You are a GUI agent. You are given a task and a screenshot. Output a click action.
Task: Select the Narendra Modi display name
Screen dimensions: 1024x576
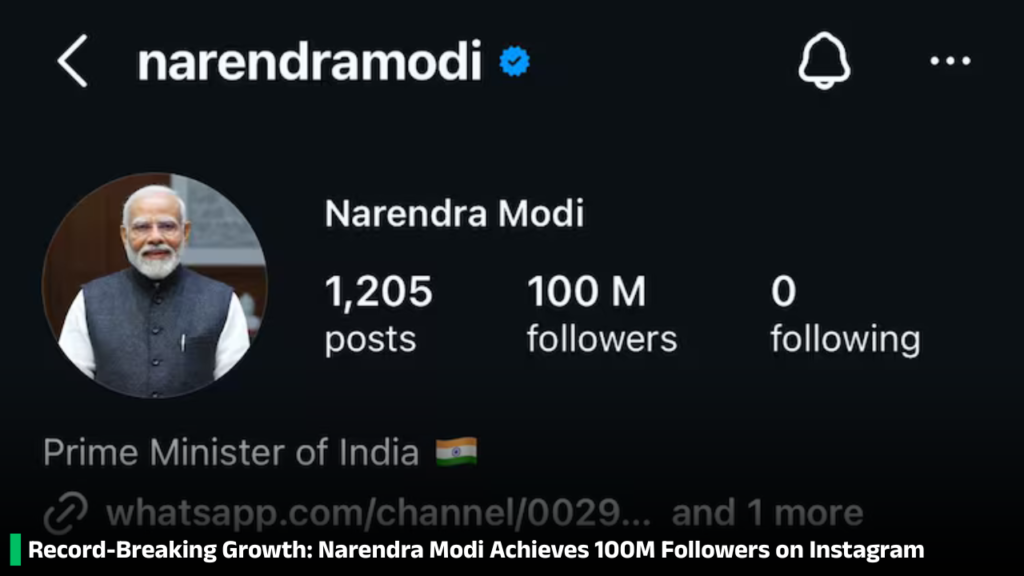[x=454, y=214]
